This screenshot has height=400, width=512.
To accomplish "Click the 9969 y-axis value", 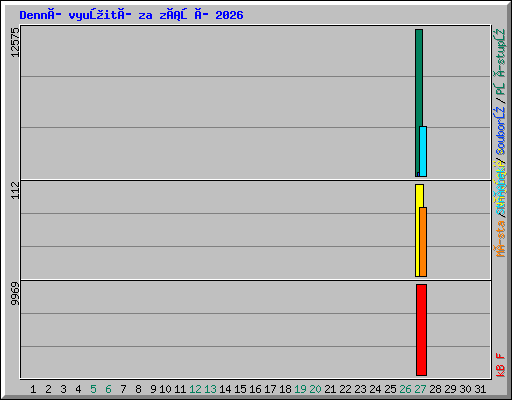I will point(15,293).
